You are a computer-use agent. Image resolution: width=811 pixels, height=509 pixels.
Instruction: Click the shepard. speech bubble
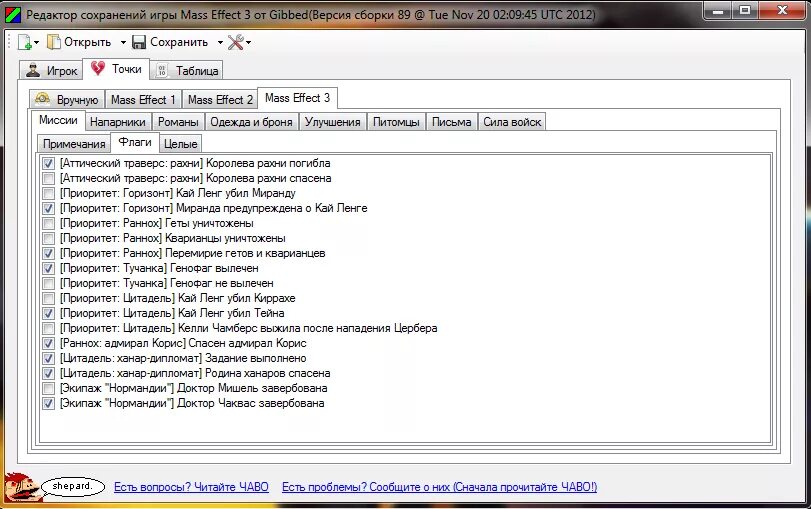72,486
